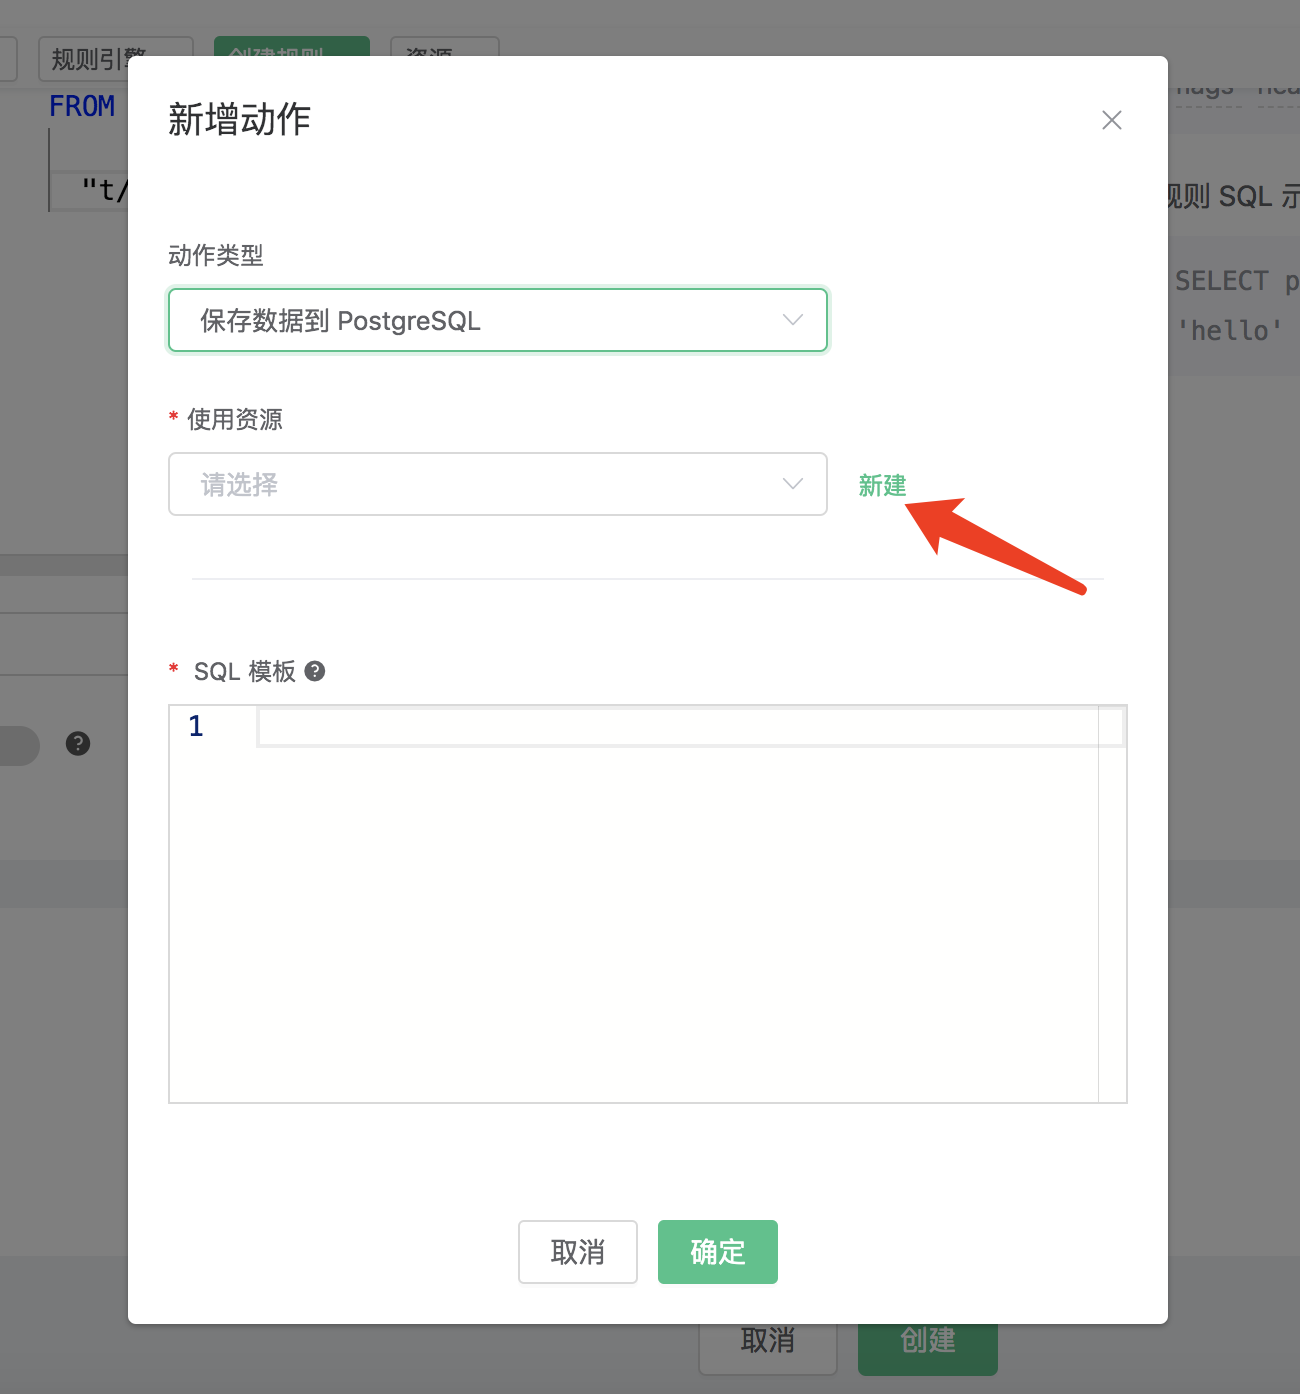Click the green 创建 button at the bottom
The height and width of the screenshot is (1394, 1300).
click(926, 1342)
